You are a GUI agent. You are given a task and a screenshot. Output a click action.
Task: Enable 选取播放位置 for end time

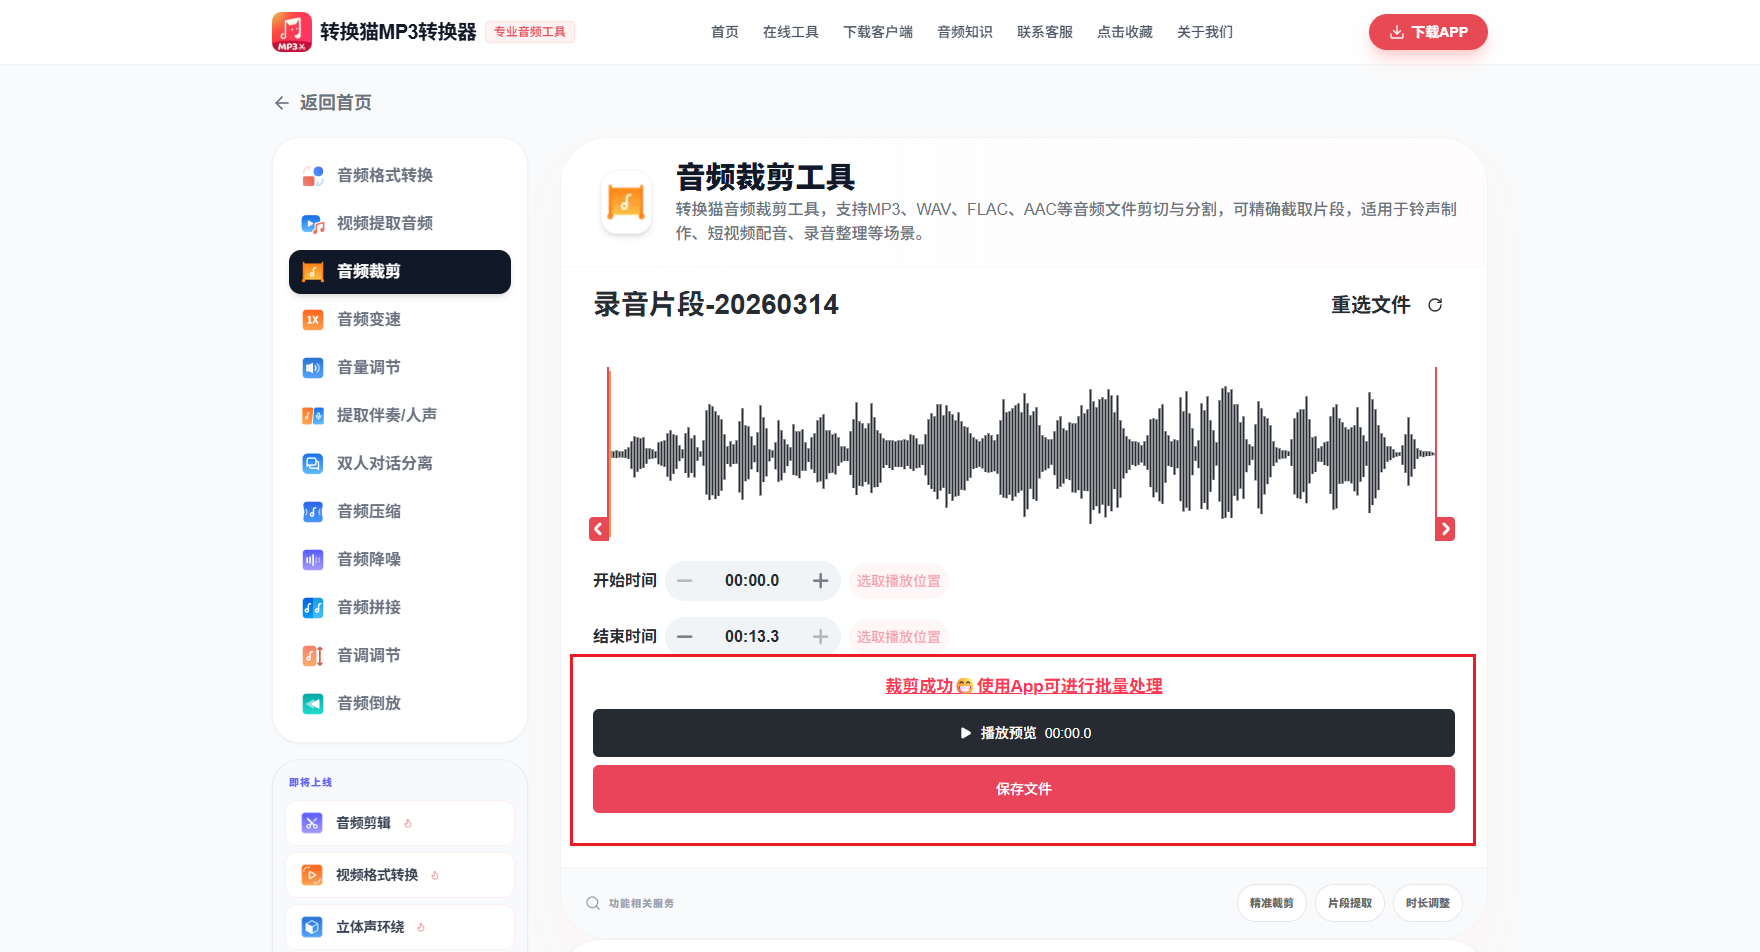click(898, 636)
